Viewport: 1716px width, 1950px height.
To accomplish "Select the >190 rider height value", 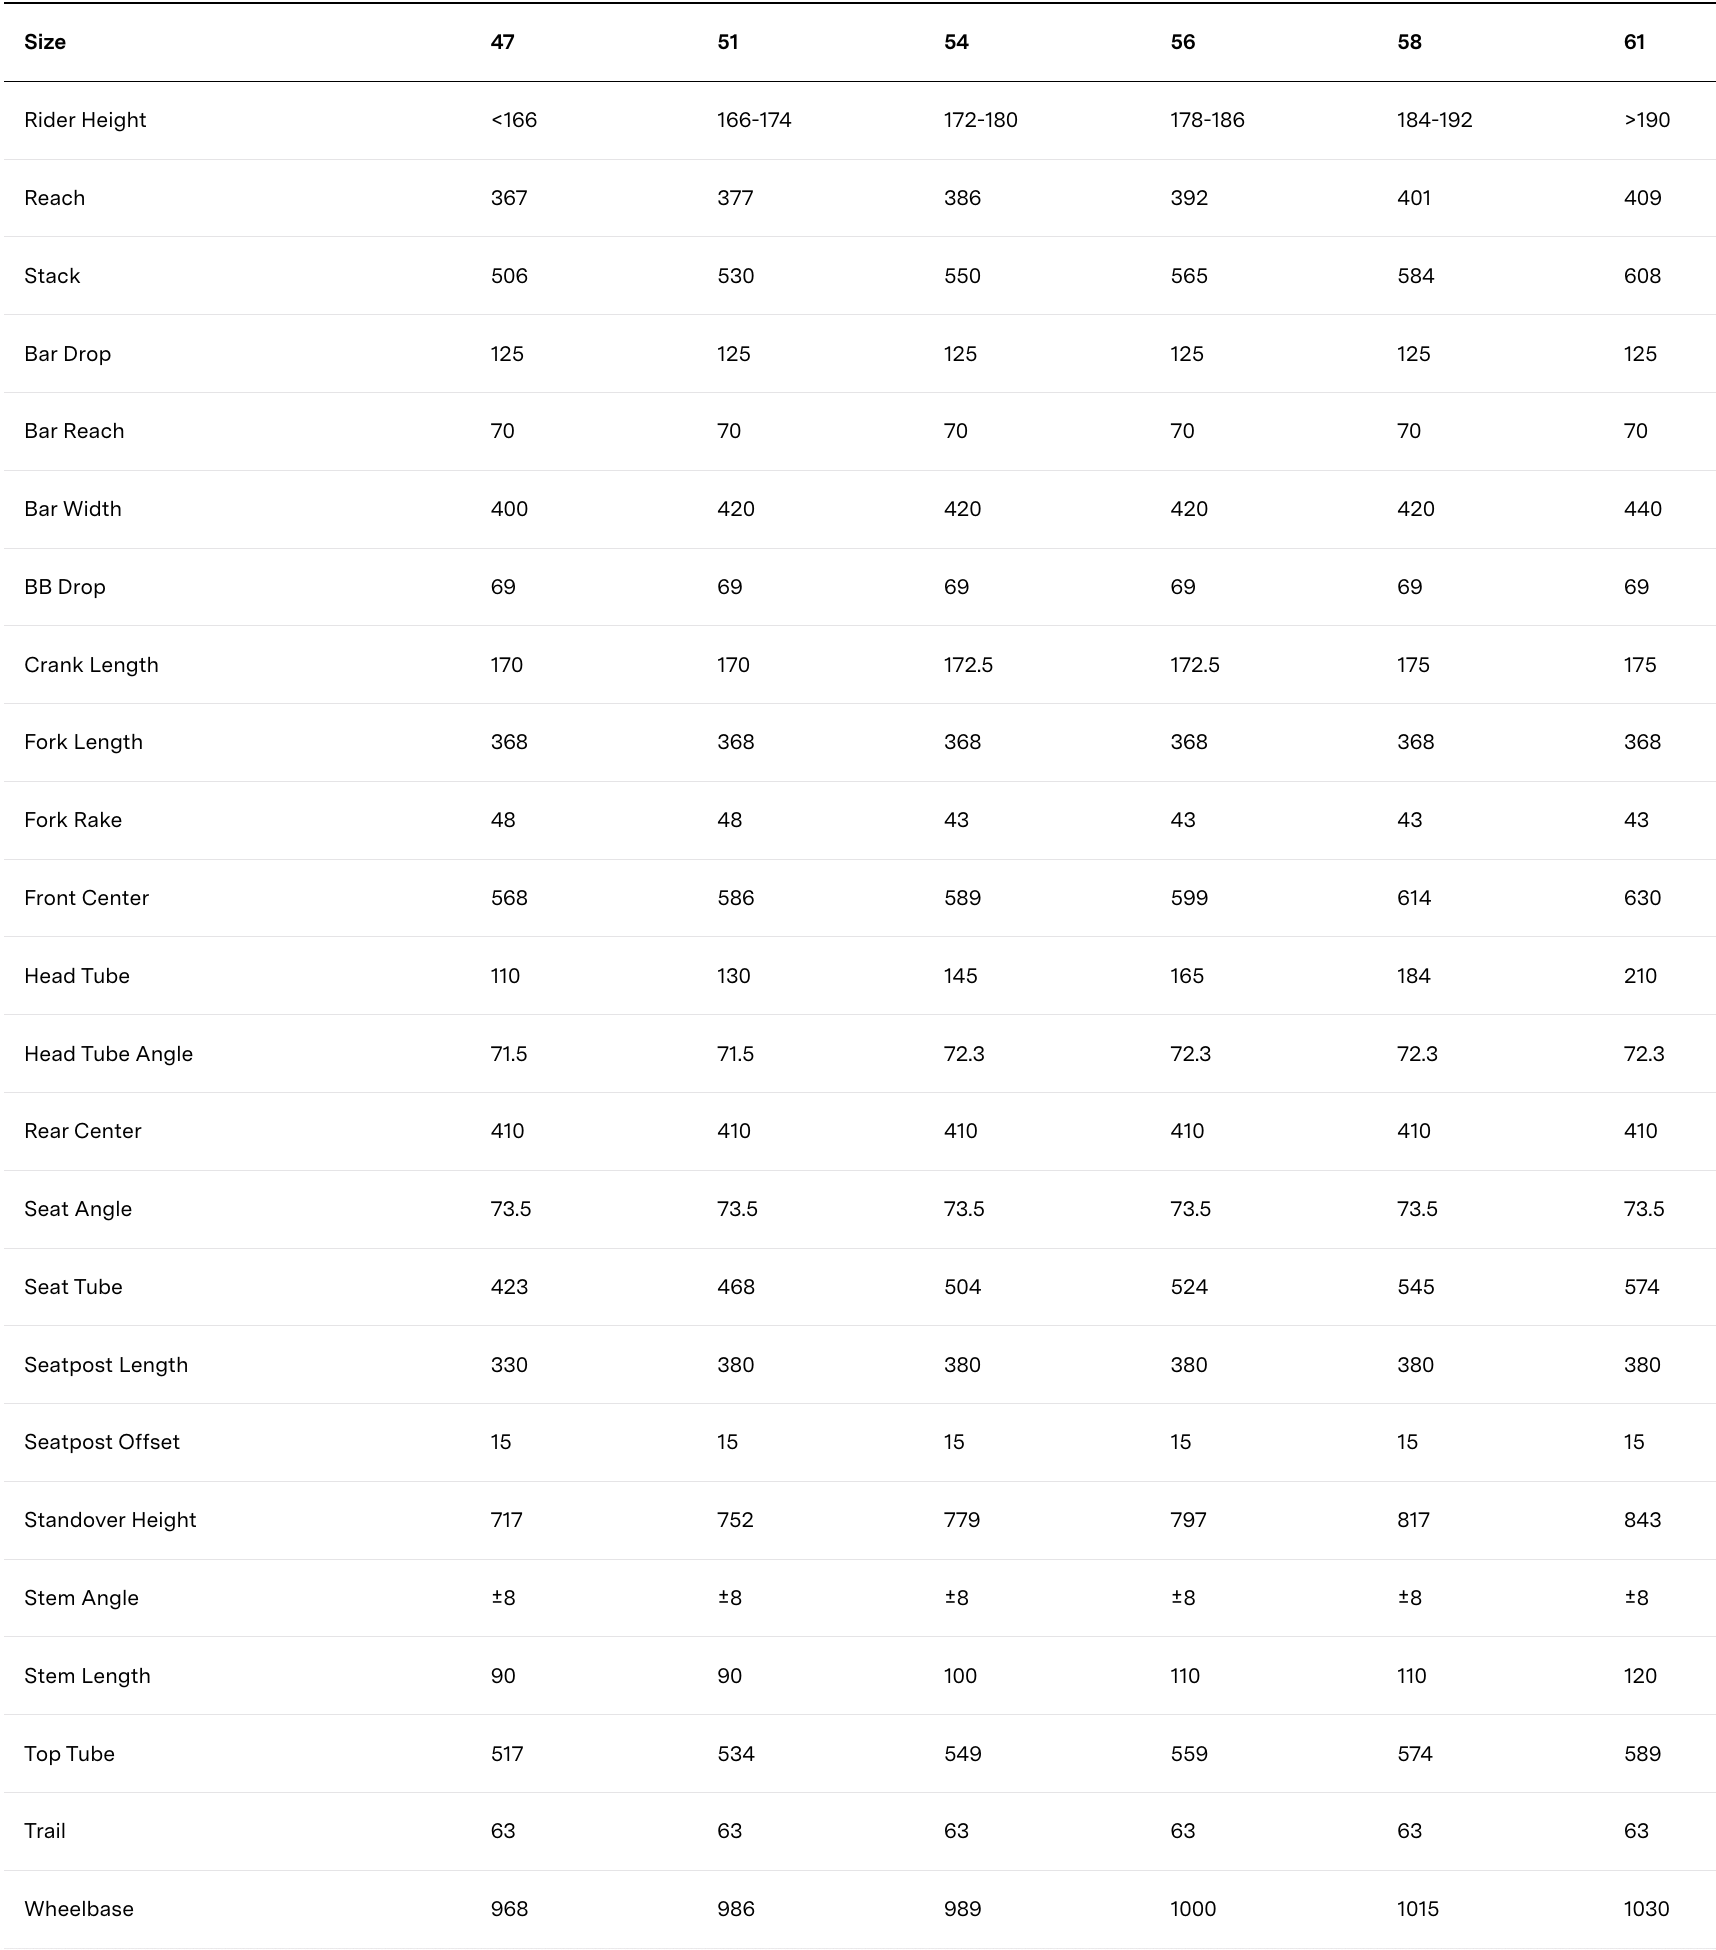I will click(x=1647, y=120).
